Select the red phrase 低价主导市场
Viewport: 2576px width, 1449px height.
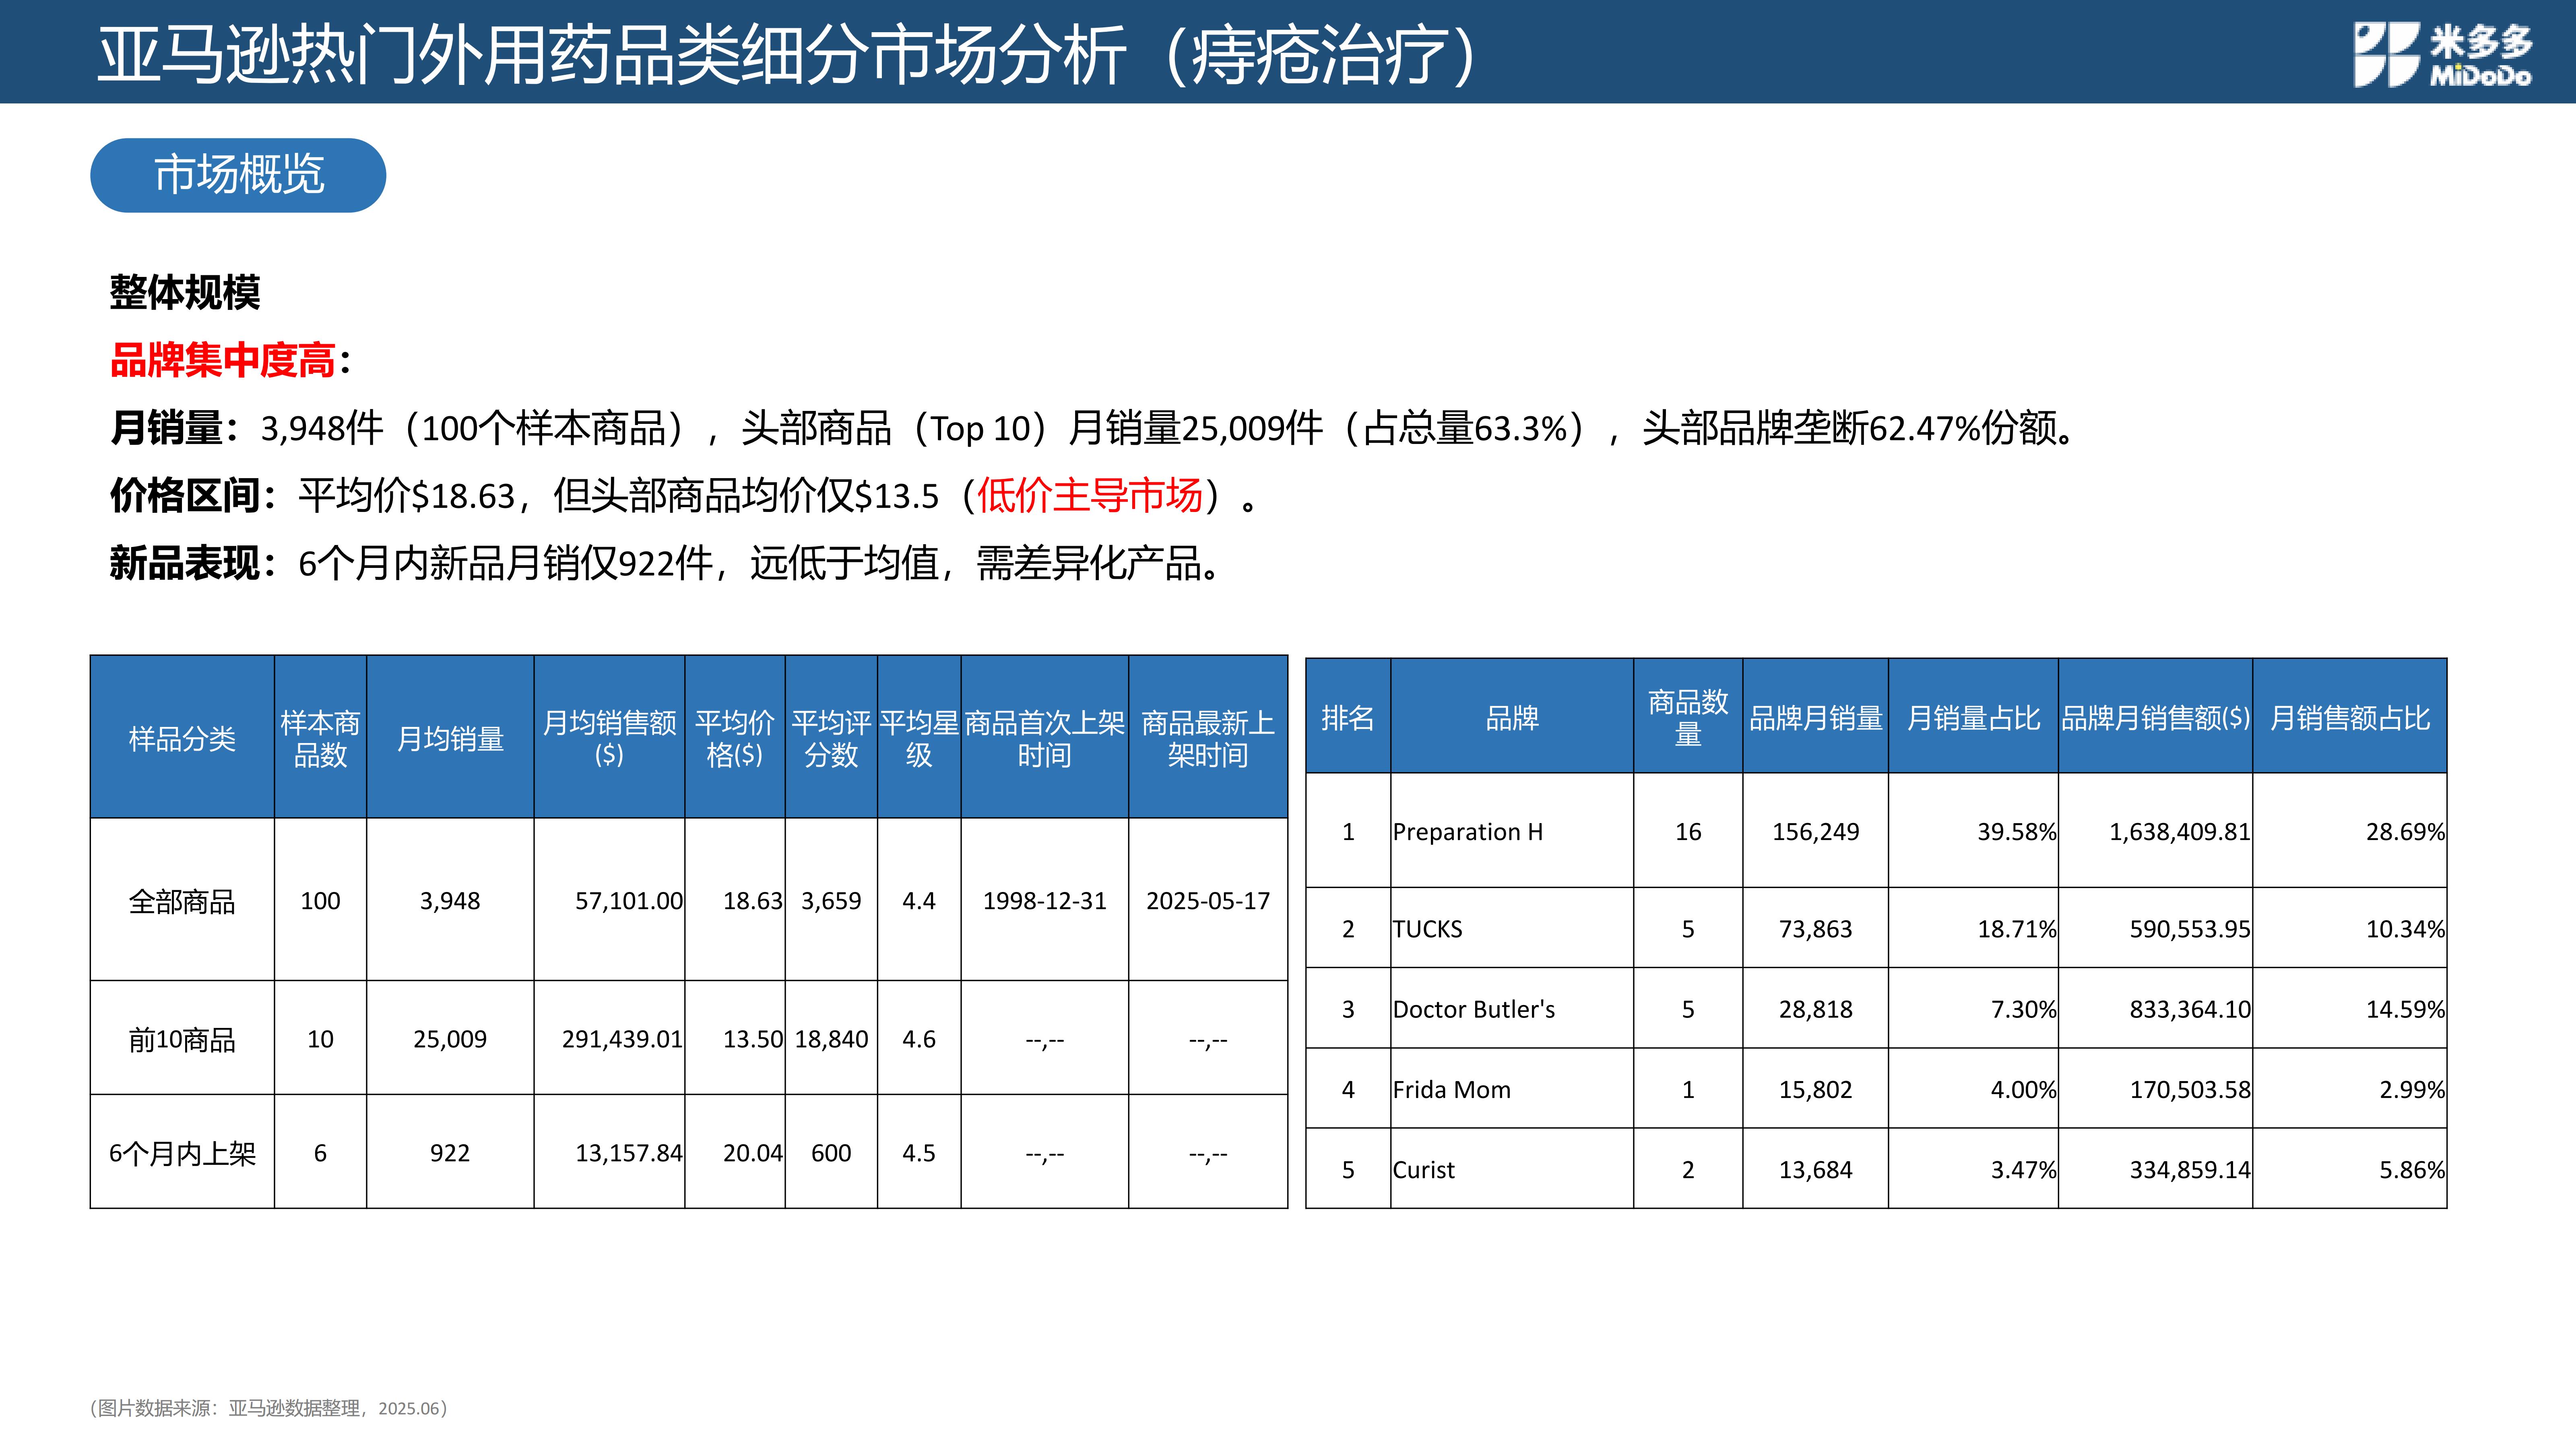[1089, 495]
